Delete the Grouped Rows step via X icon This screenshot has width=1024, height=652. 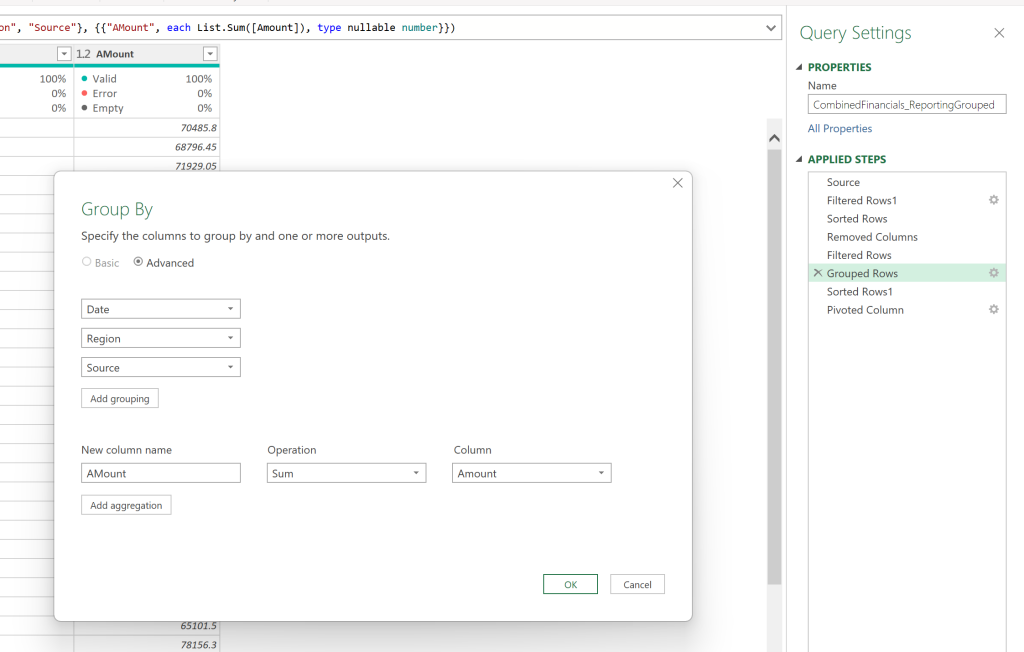[818, 273]
